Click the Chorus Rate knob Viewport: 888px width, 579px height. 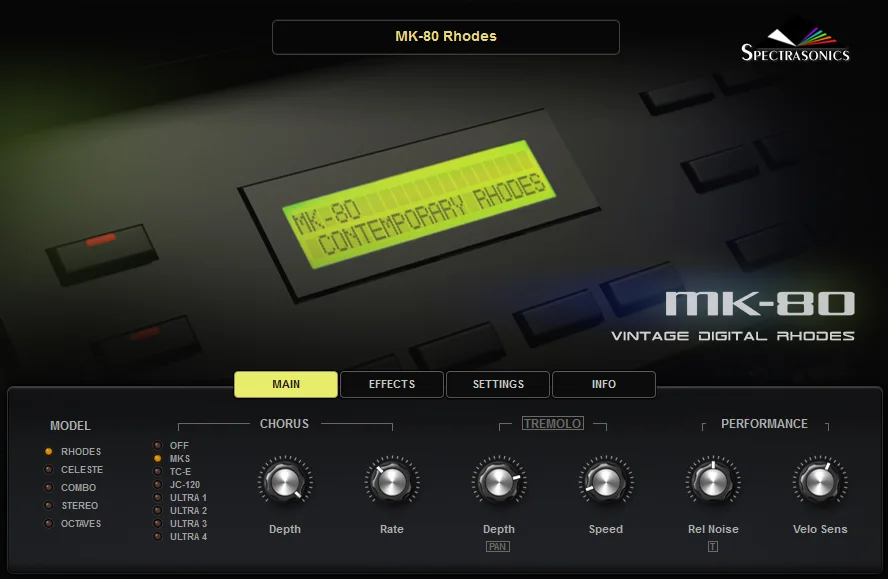[x=391, y=482]
